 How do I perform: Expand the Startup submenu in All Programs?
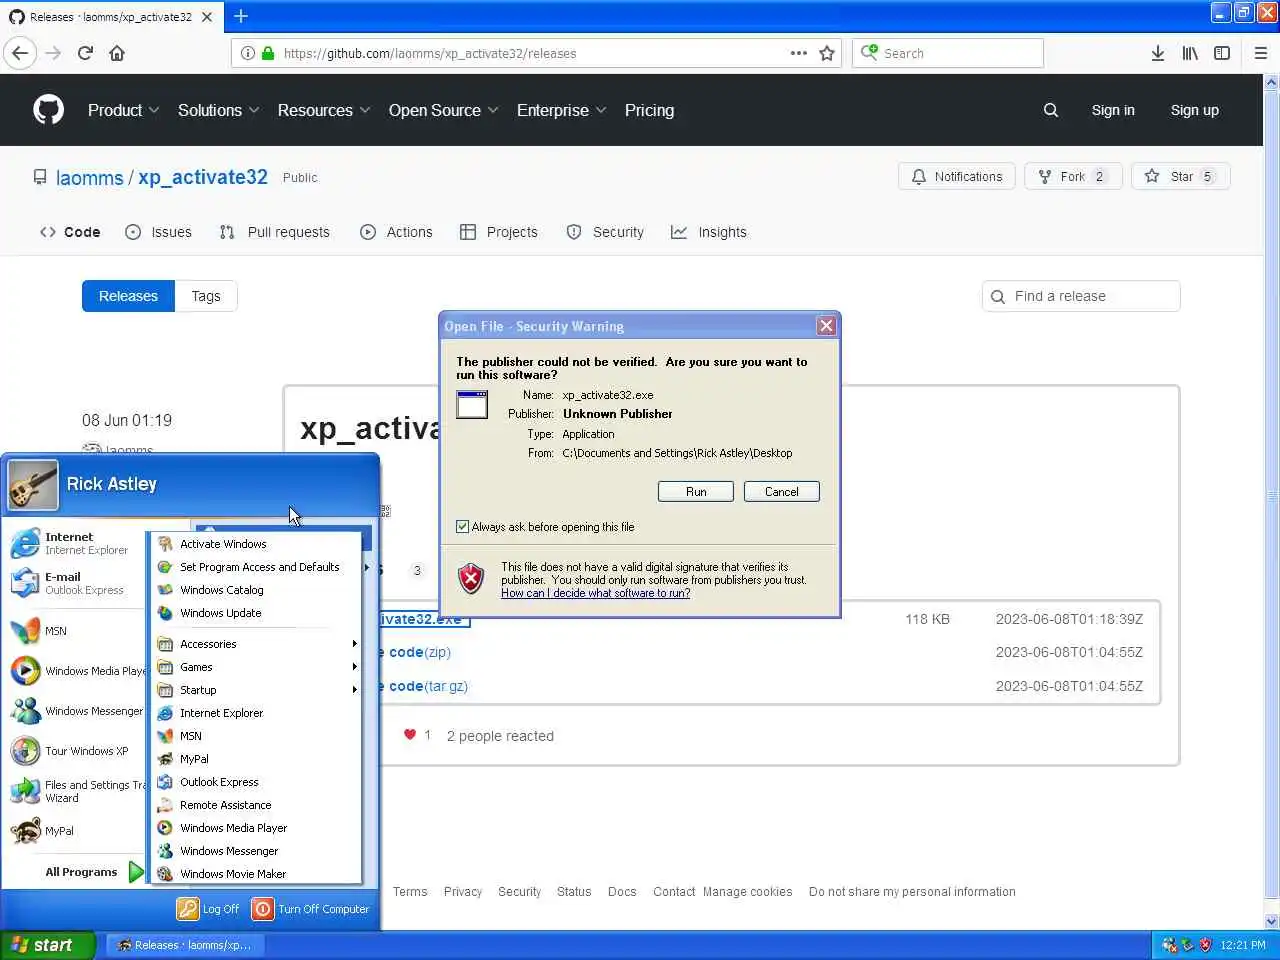tap(256, 690)
